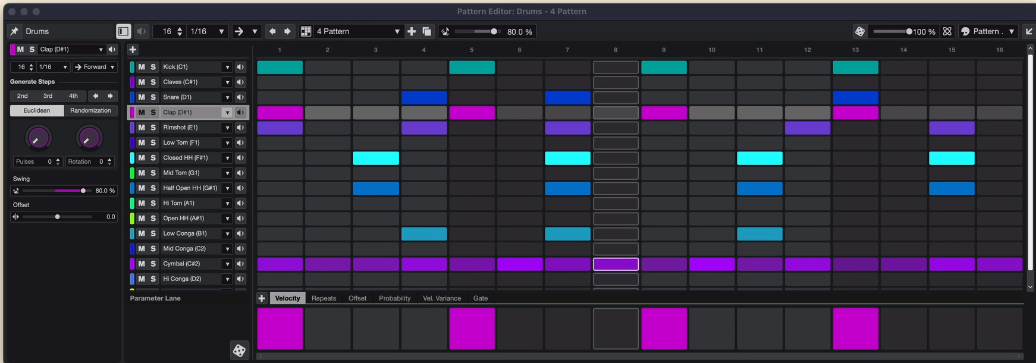
Task: Shift the pattern left with the toolbar arrow
Action: (x=273, y=31)
